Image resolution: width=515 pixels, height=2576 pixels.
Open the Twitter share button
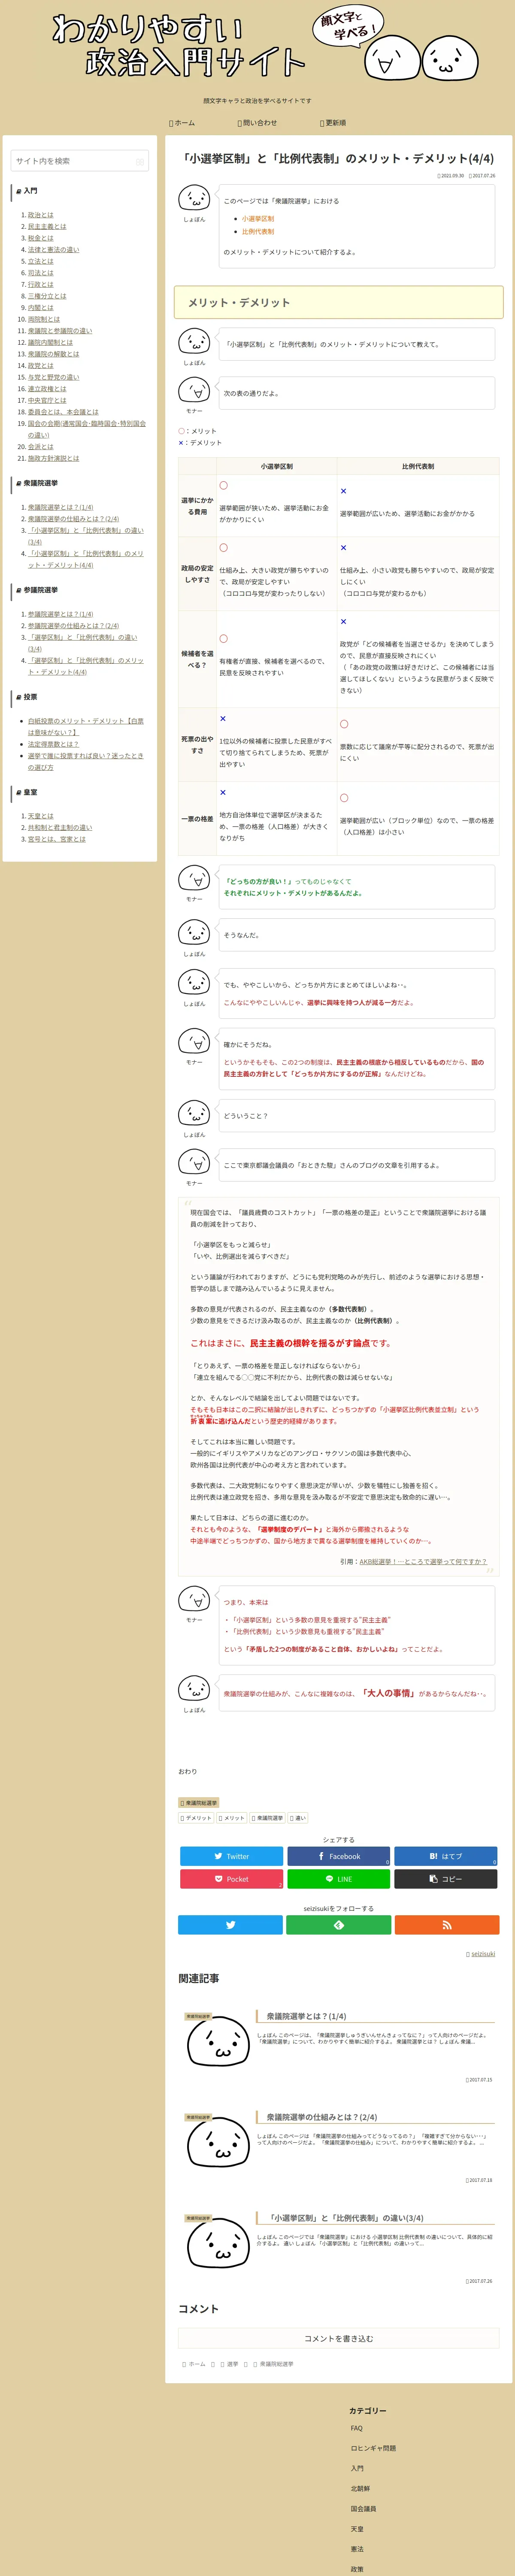tap(231, 1856)
